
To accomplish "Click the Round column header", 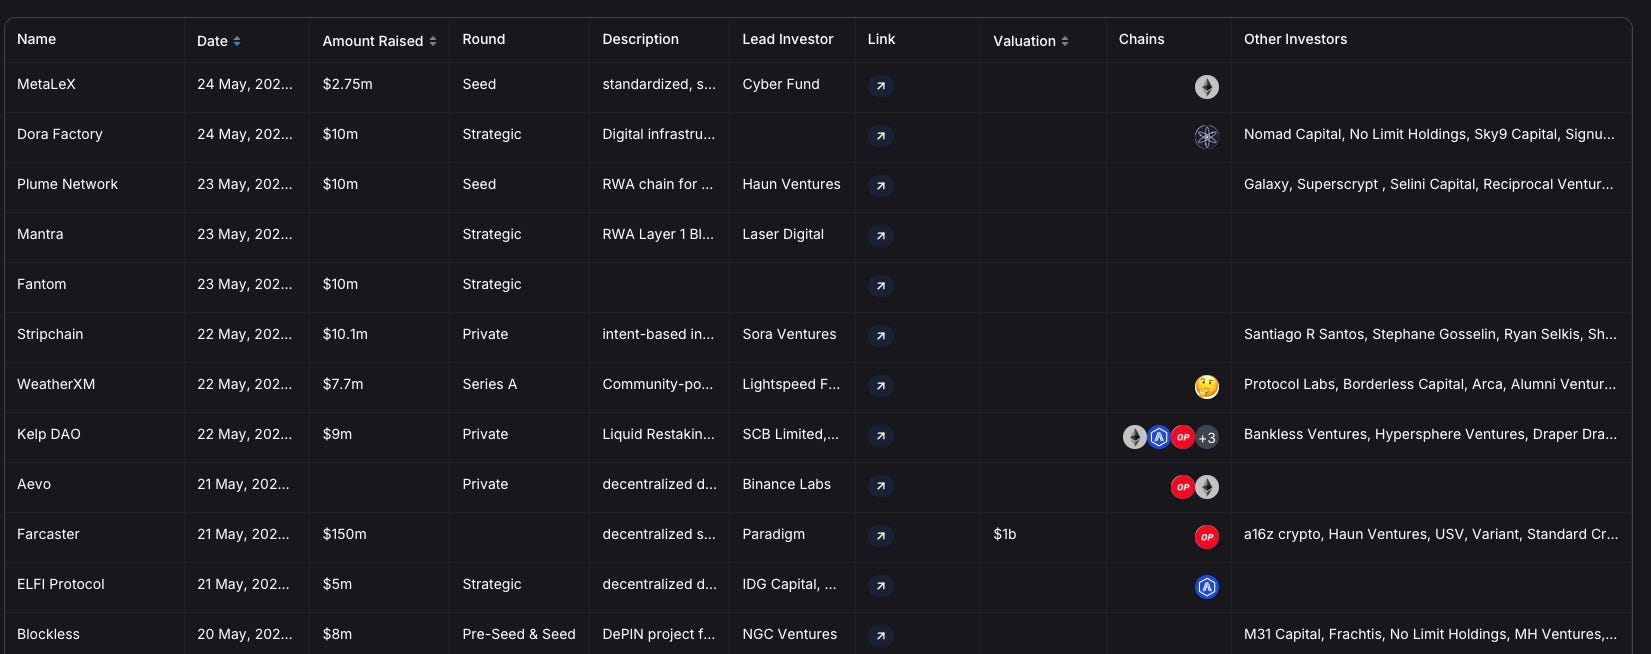I will coord(484,39).
